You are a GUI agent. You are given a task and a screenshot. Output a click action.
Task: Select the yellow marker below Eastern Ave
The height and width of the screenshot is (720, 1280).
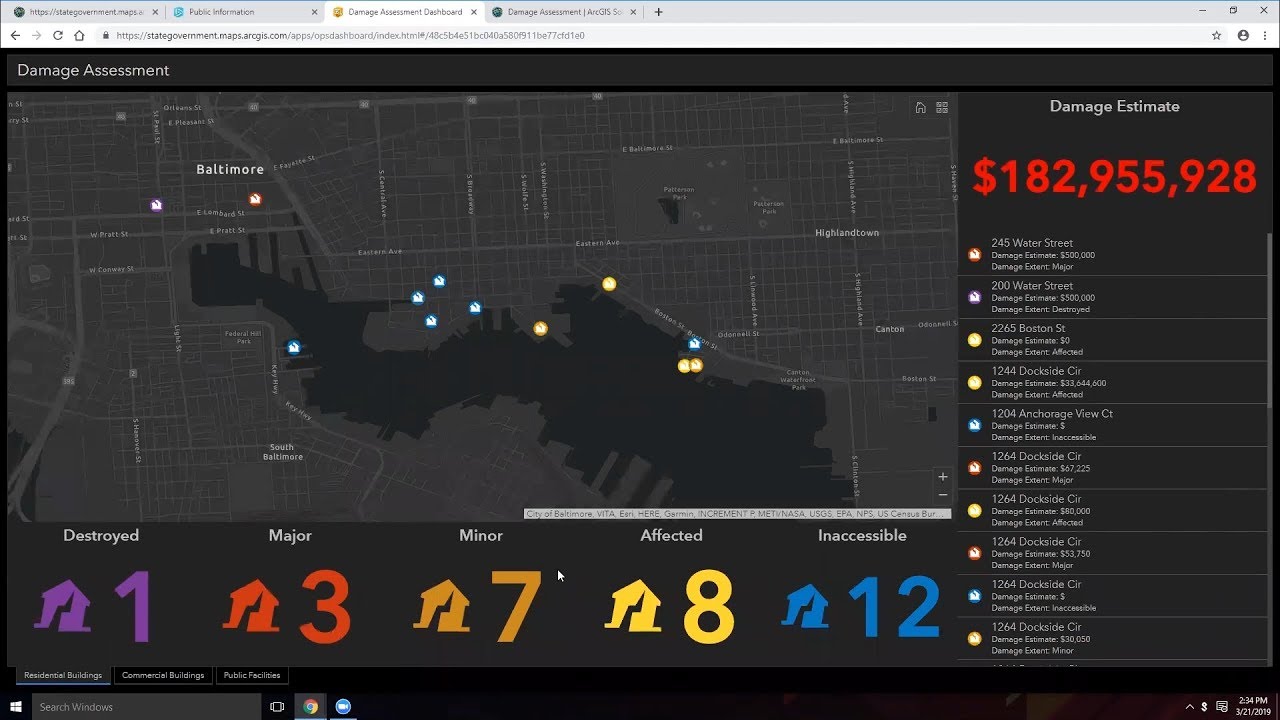pyautogui.click(x=608, y=284)
